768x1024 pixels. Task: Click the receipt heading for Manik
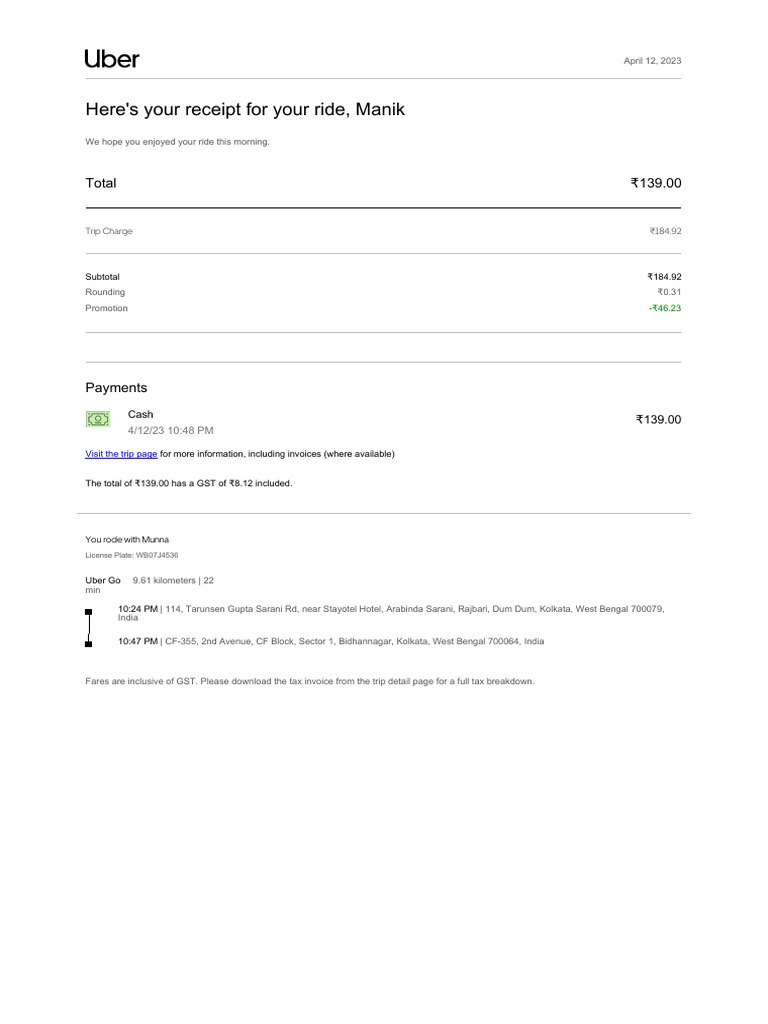[245, 110]
